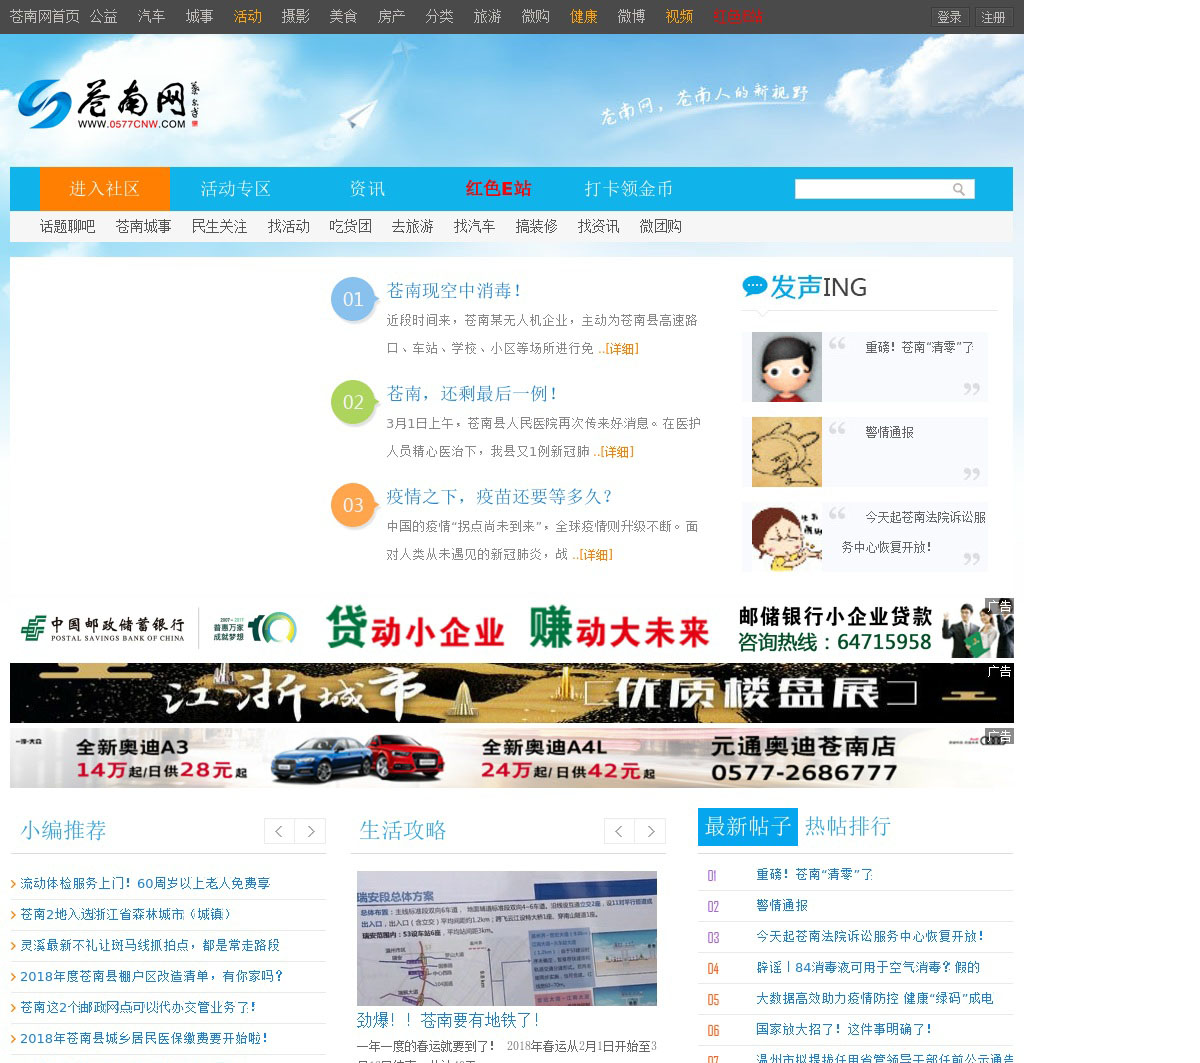This screenshot has width=1200, height=1063.
Task: Click the speech bubble icon beside 发声ING
Action: click(754, 287)
